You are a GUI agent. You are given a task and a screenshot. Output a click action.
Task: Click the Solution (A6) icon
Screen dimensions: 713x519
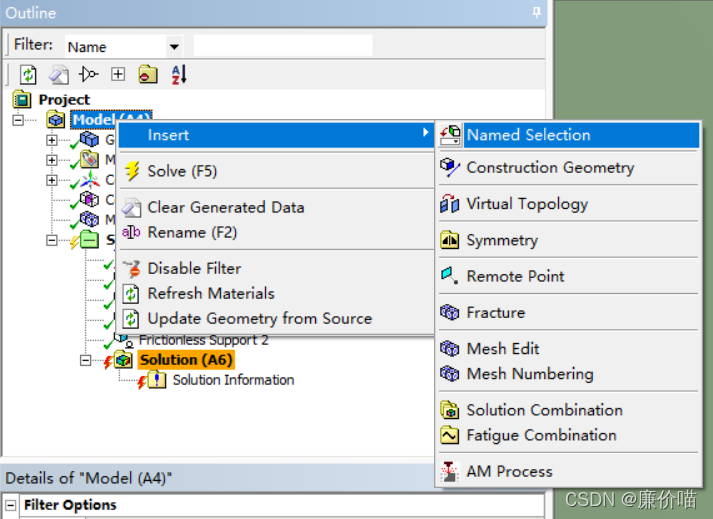[123, 360]
